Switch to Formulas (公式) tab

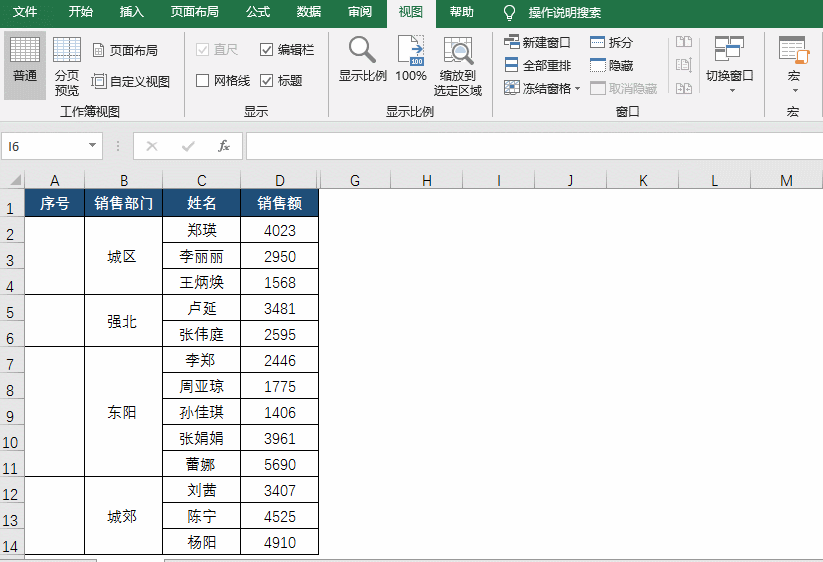pos(258,12)
